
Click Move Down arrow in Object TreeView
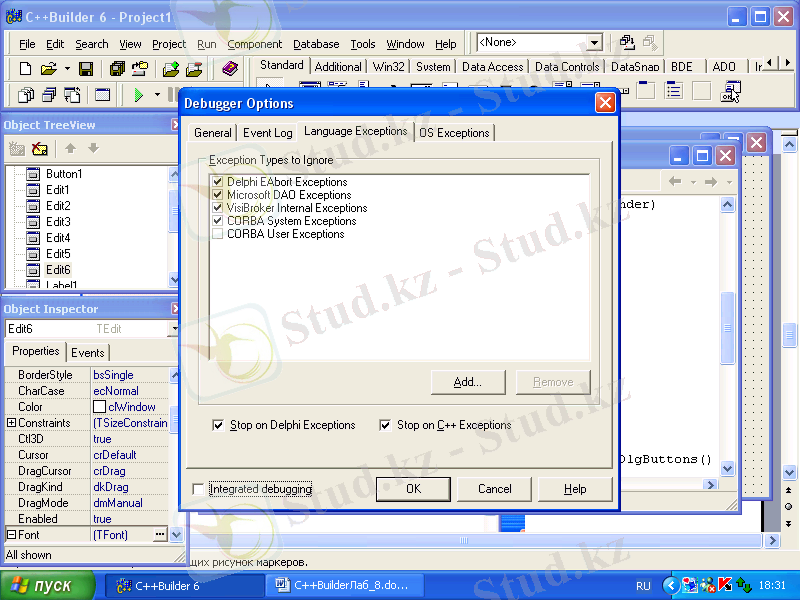pos(93,148)
